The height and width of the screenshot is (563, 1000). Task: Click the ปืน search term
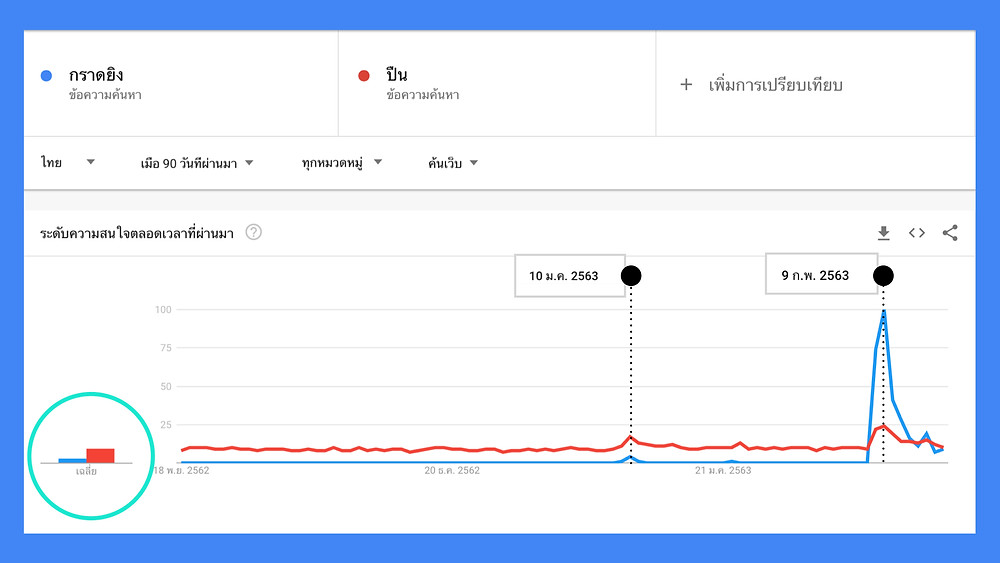396,75
